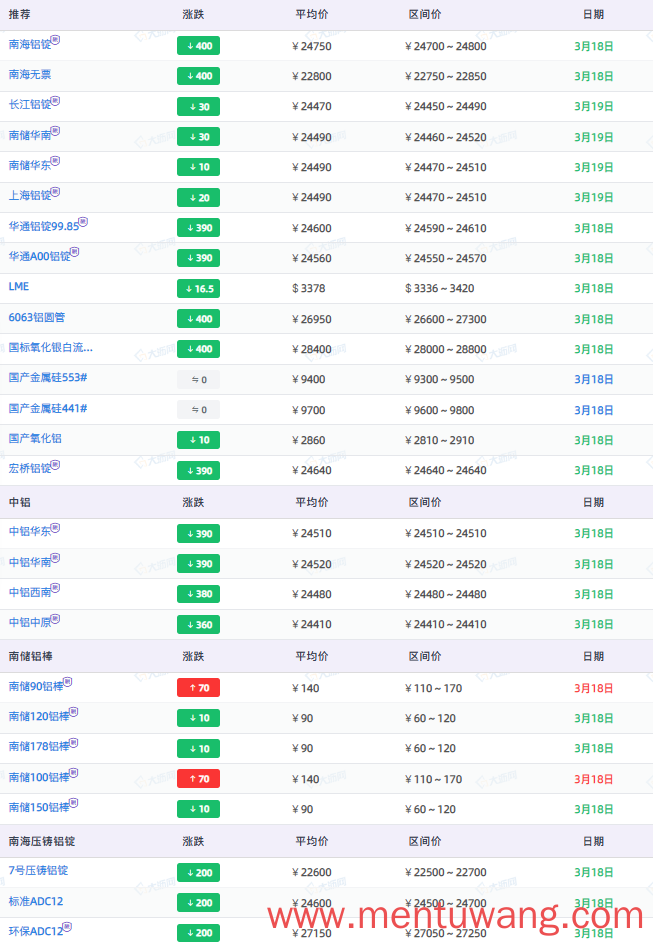Select the 南储铝棒 section header

tap(30, 656)
